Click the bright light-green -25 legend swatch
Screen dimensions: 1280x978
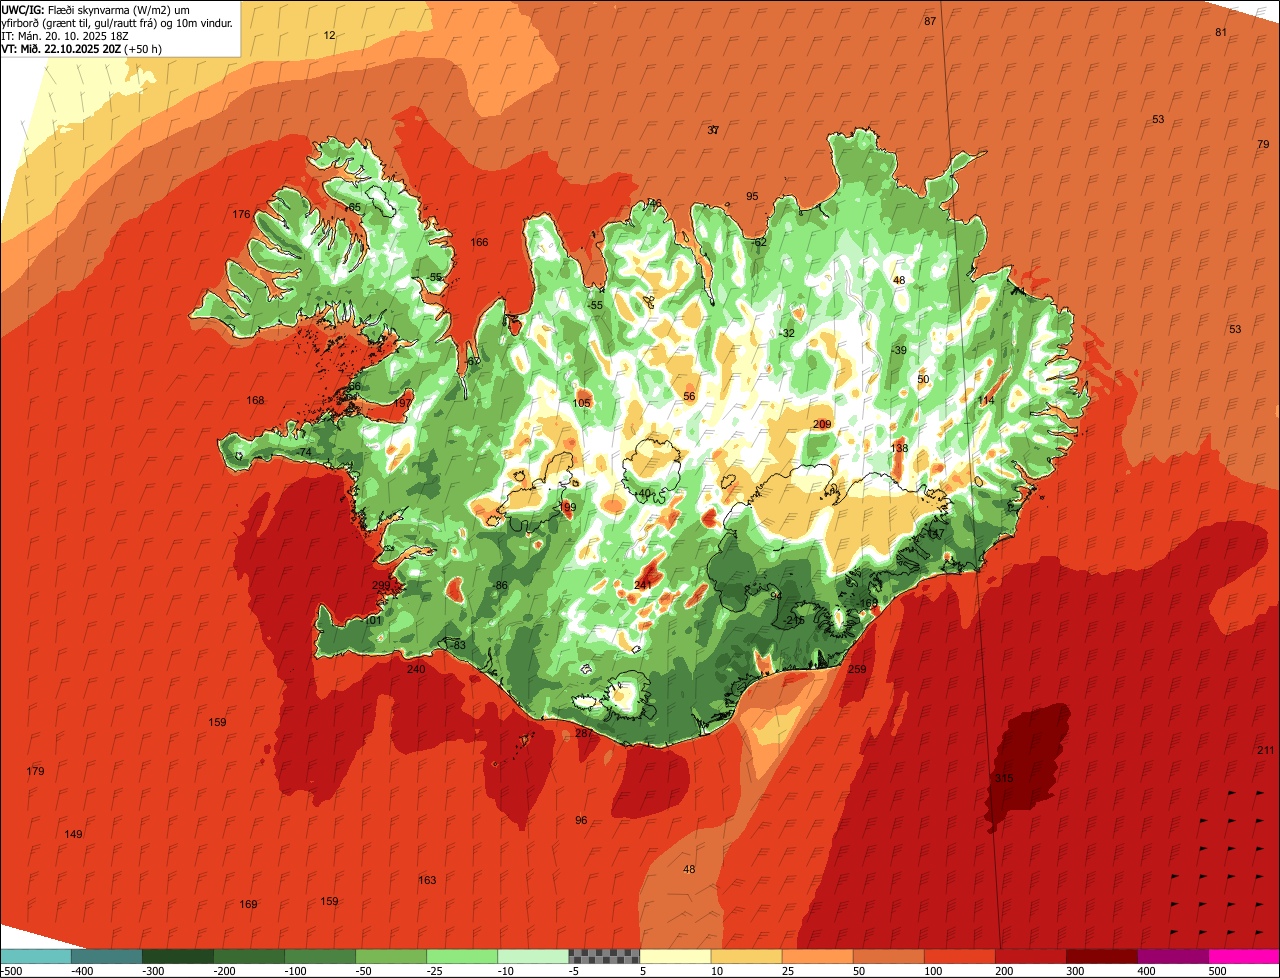[x=461, y=956]
